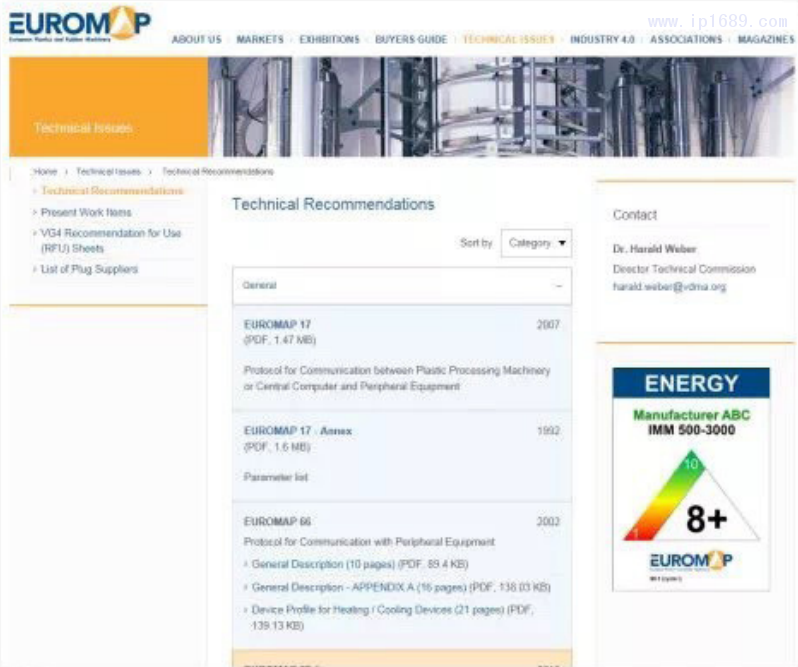Click Technical Issues in the breadcrumb
This screenshot has width=798, height=667.
pos(109,172)
